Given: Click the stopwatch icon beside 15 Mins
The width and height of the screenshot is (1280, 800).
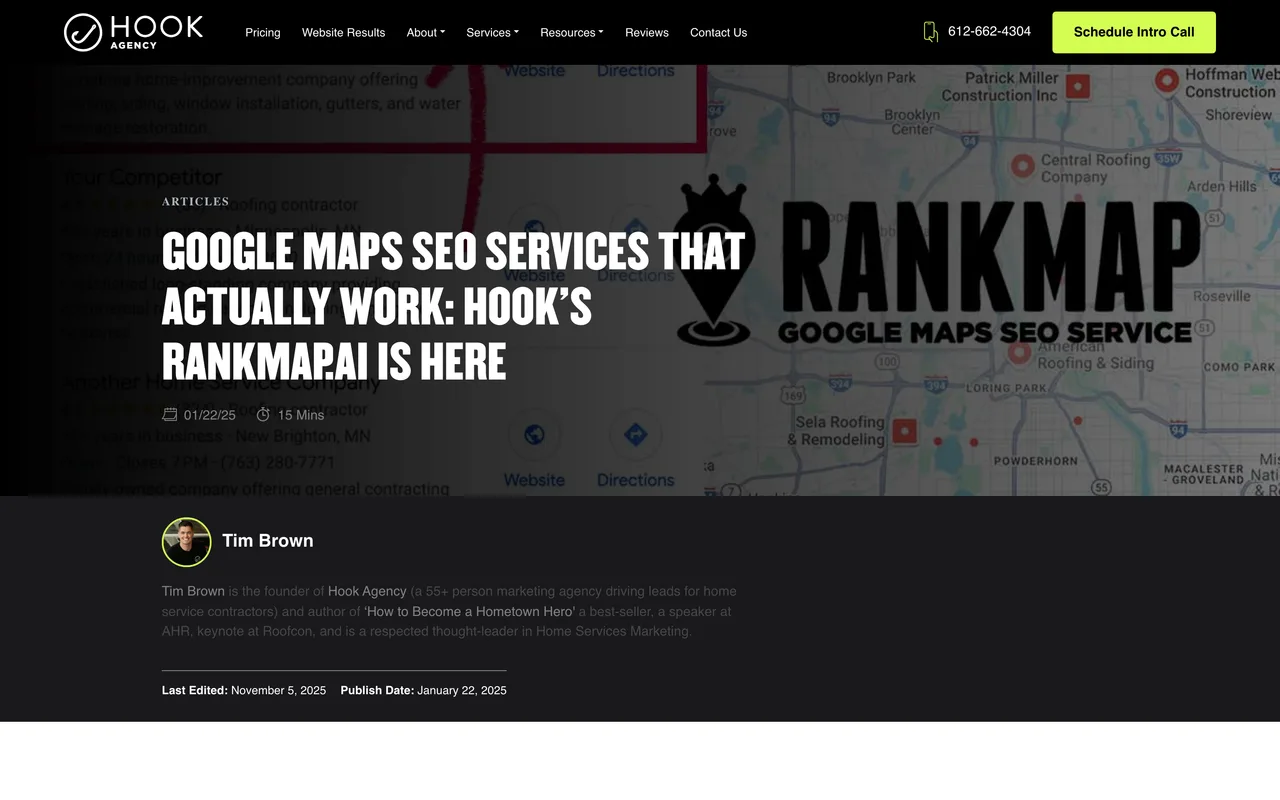Looking at the screenshot, I should pyautogui.click(x=264, y=414).
